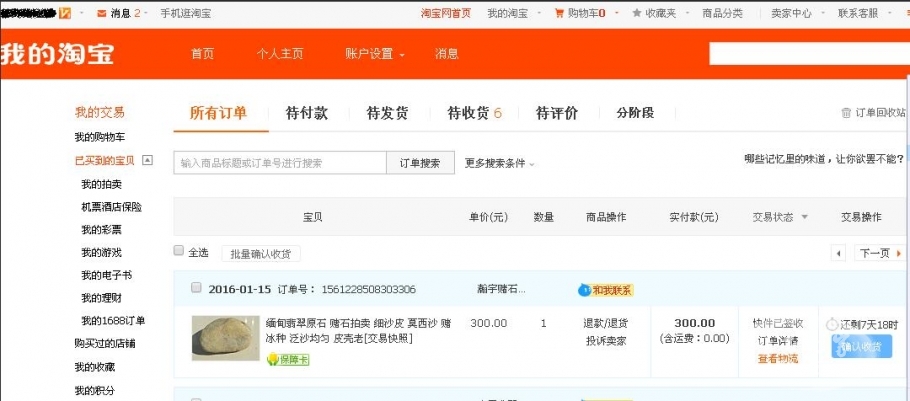Open 我的购物车 in sidebar
This screenshot has height=401, width=910.
[x=100, y=138]
